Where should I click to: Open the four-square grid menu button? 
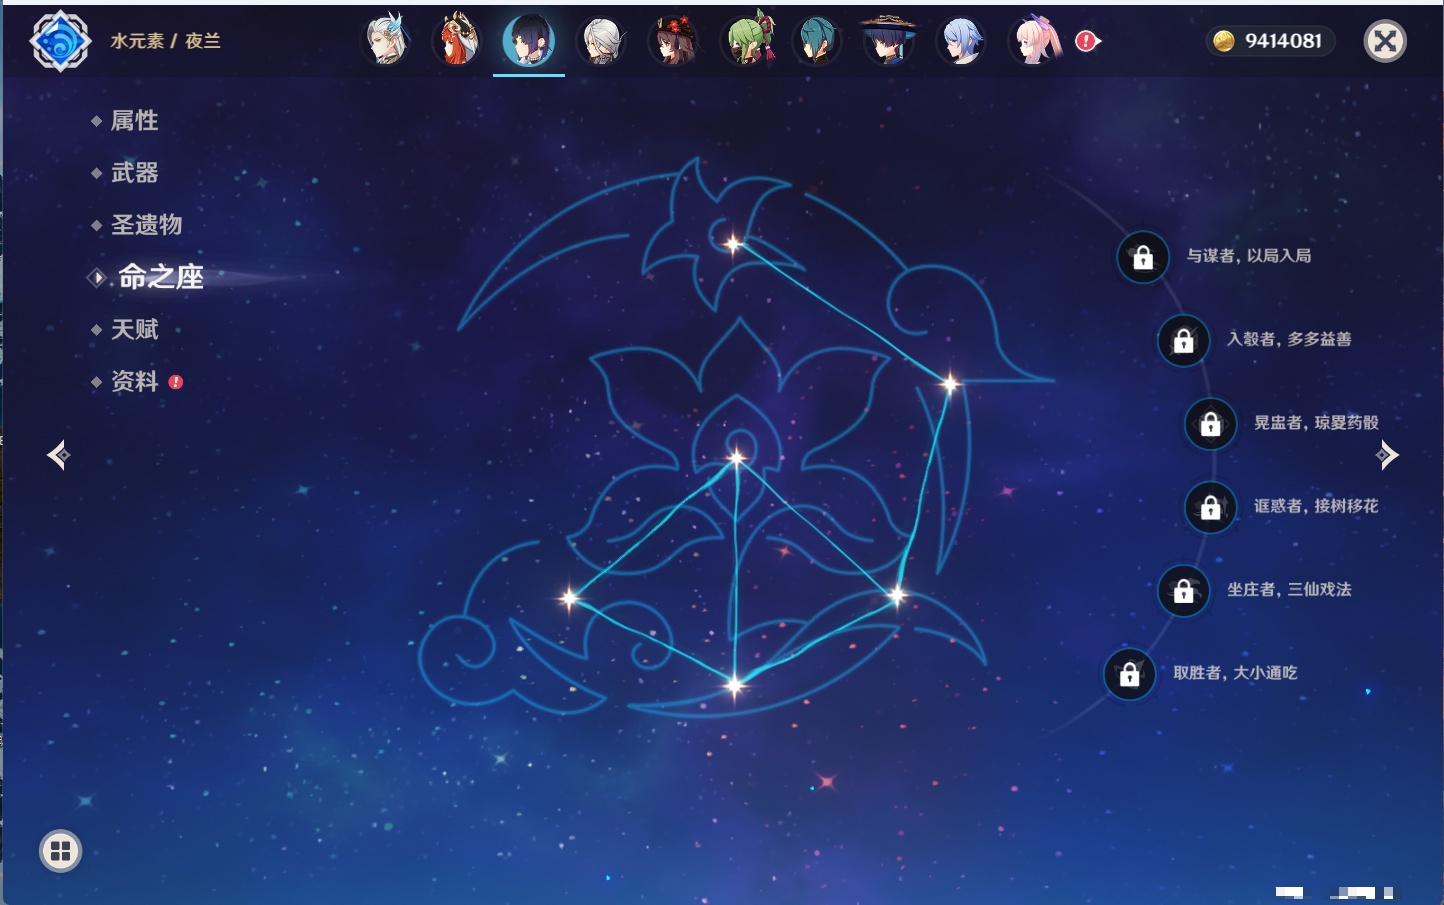click(60, 851)
